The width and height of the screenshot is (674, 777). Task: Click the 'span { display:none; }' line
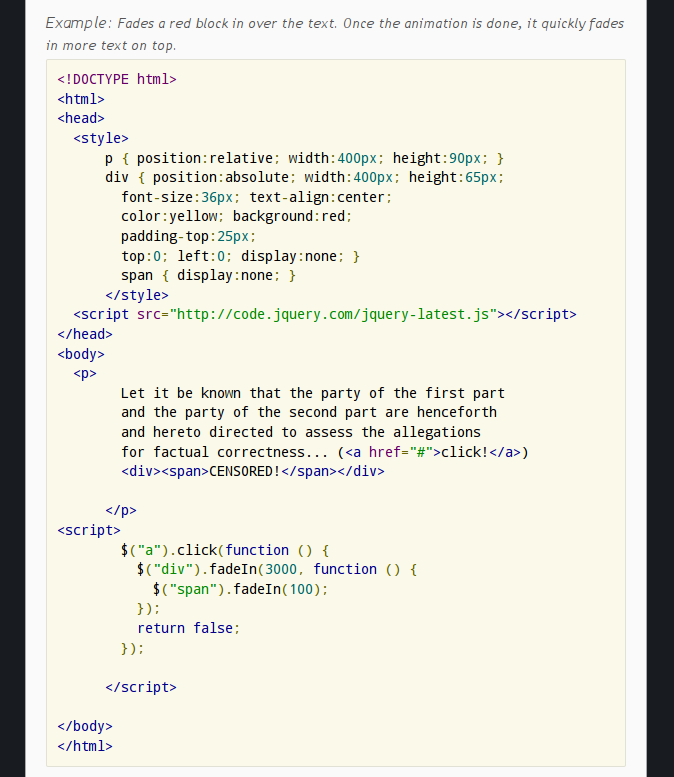coord(208,276)
